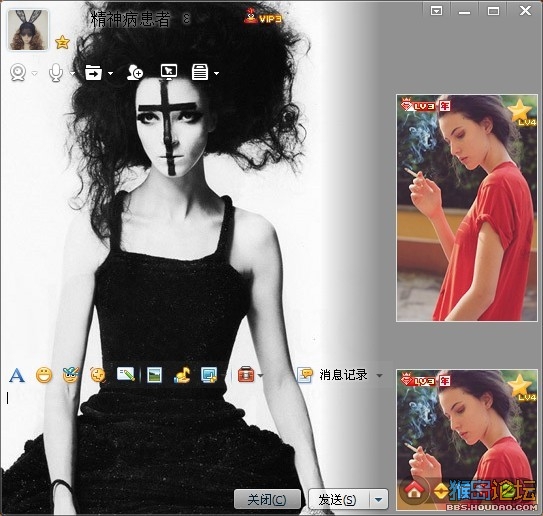Start a video call with the webcam icon

point(18,72)
